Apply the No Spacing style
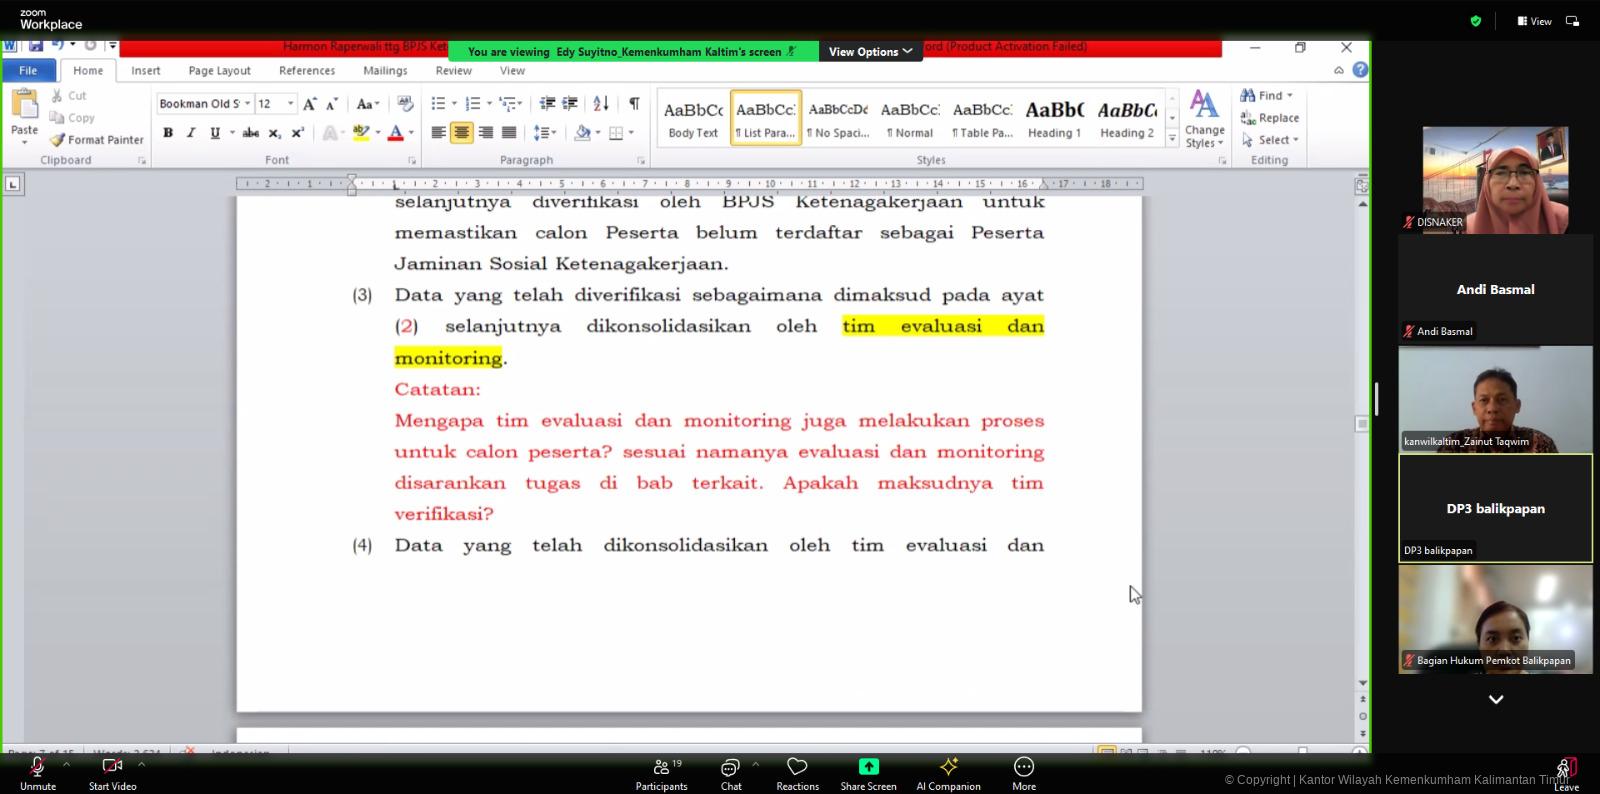This screenshot has width=1600, height=794. pyautogui.click(x=838, y=119)
